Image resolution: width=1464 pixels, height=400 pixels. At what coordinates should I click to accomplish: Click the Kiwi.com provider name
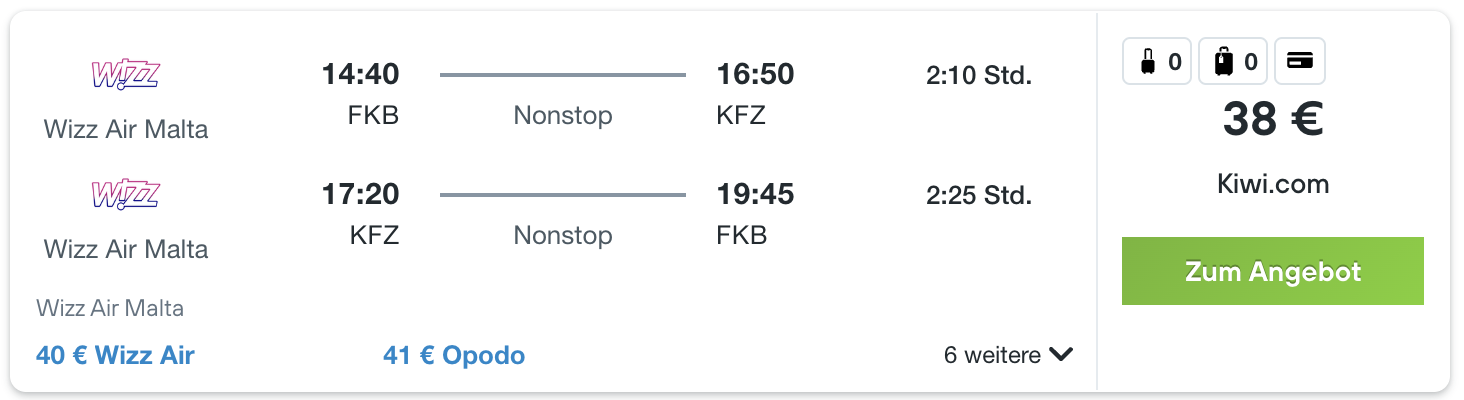click(x=1272, y=184)
